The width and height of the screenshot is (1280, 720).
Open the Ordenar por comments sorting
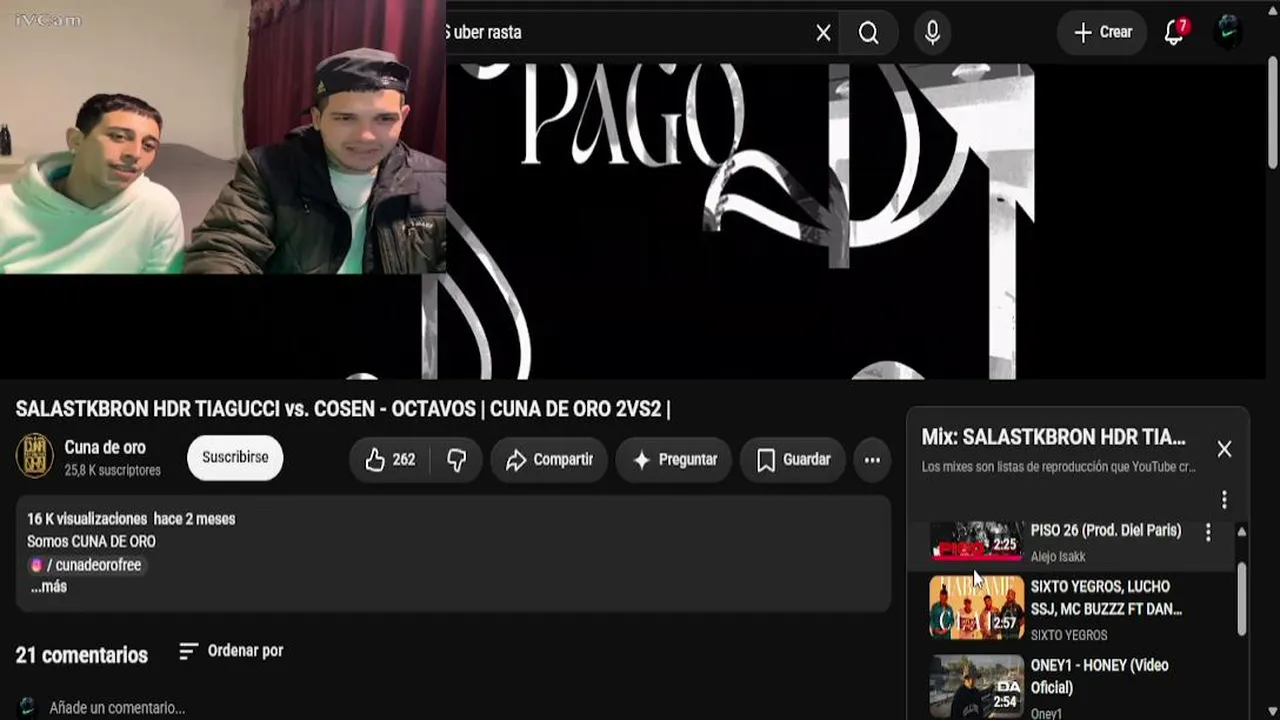pyautogui.click(x=231, y=651)
